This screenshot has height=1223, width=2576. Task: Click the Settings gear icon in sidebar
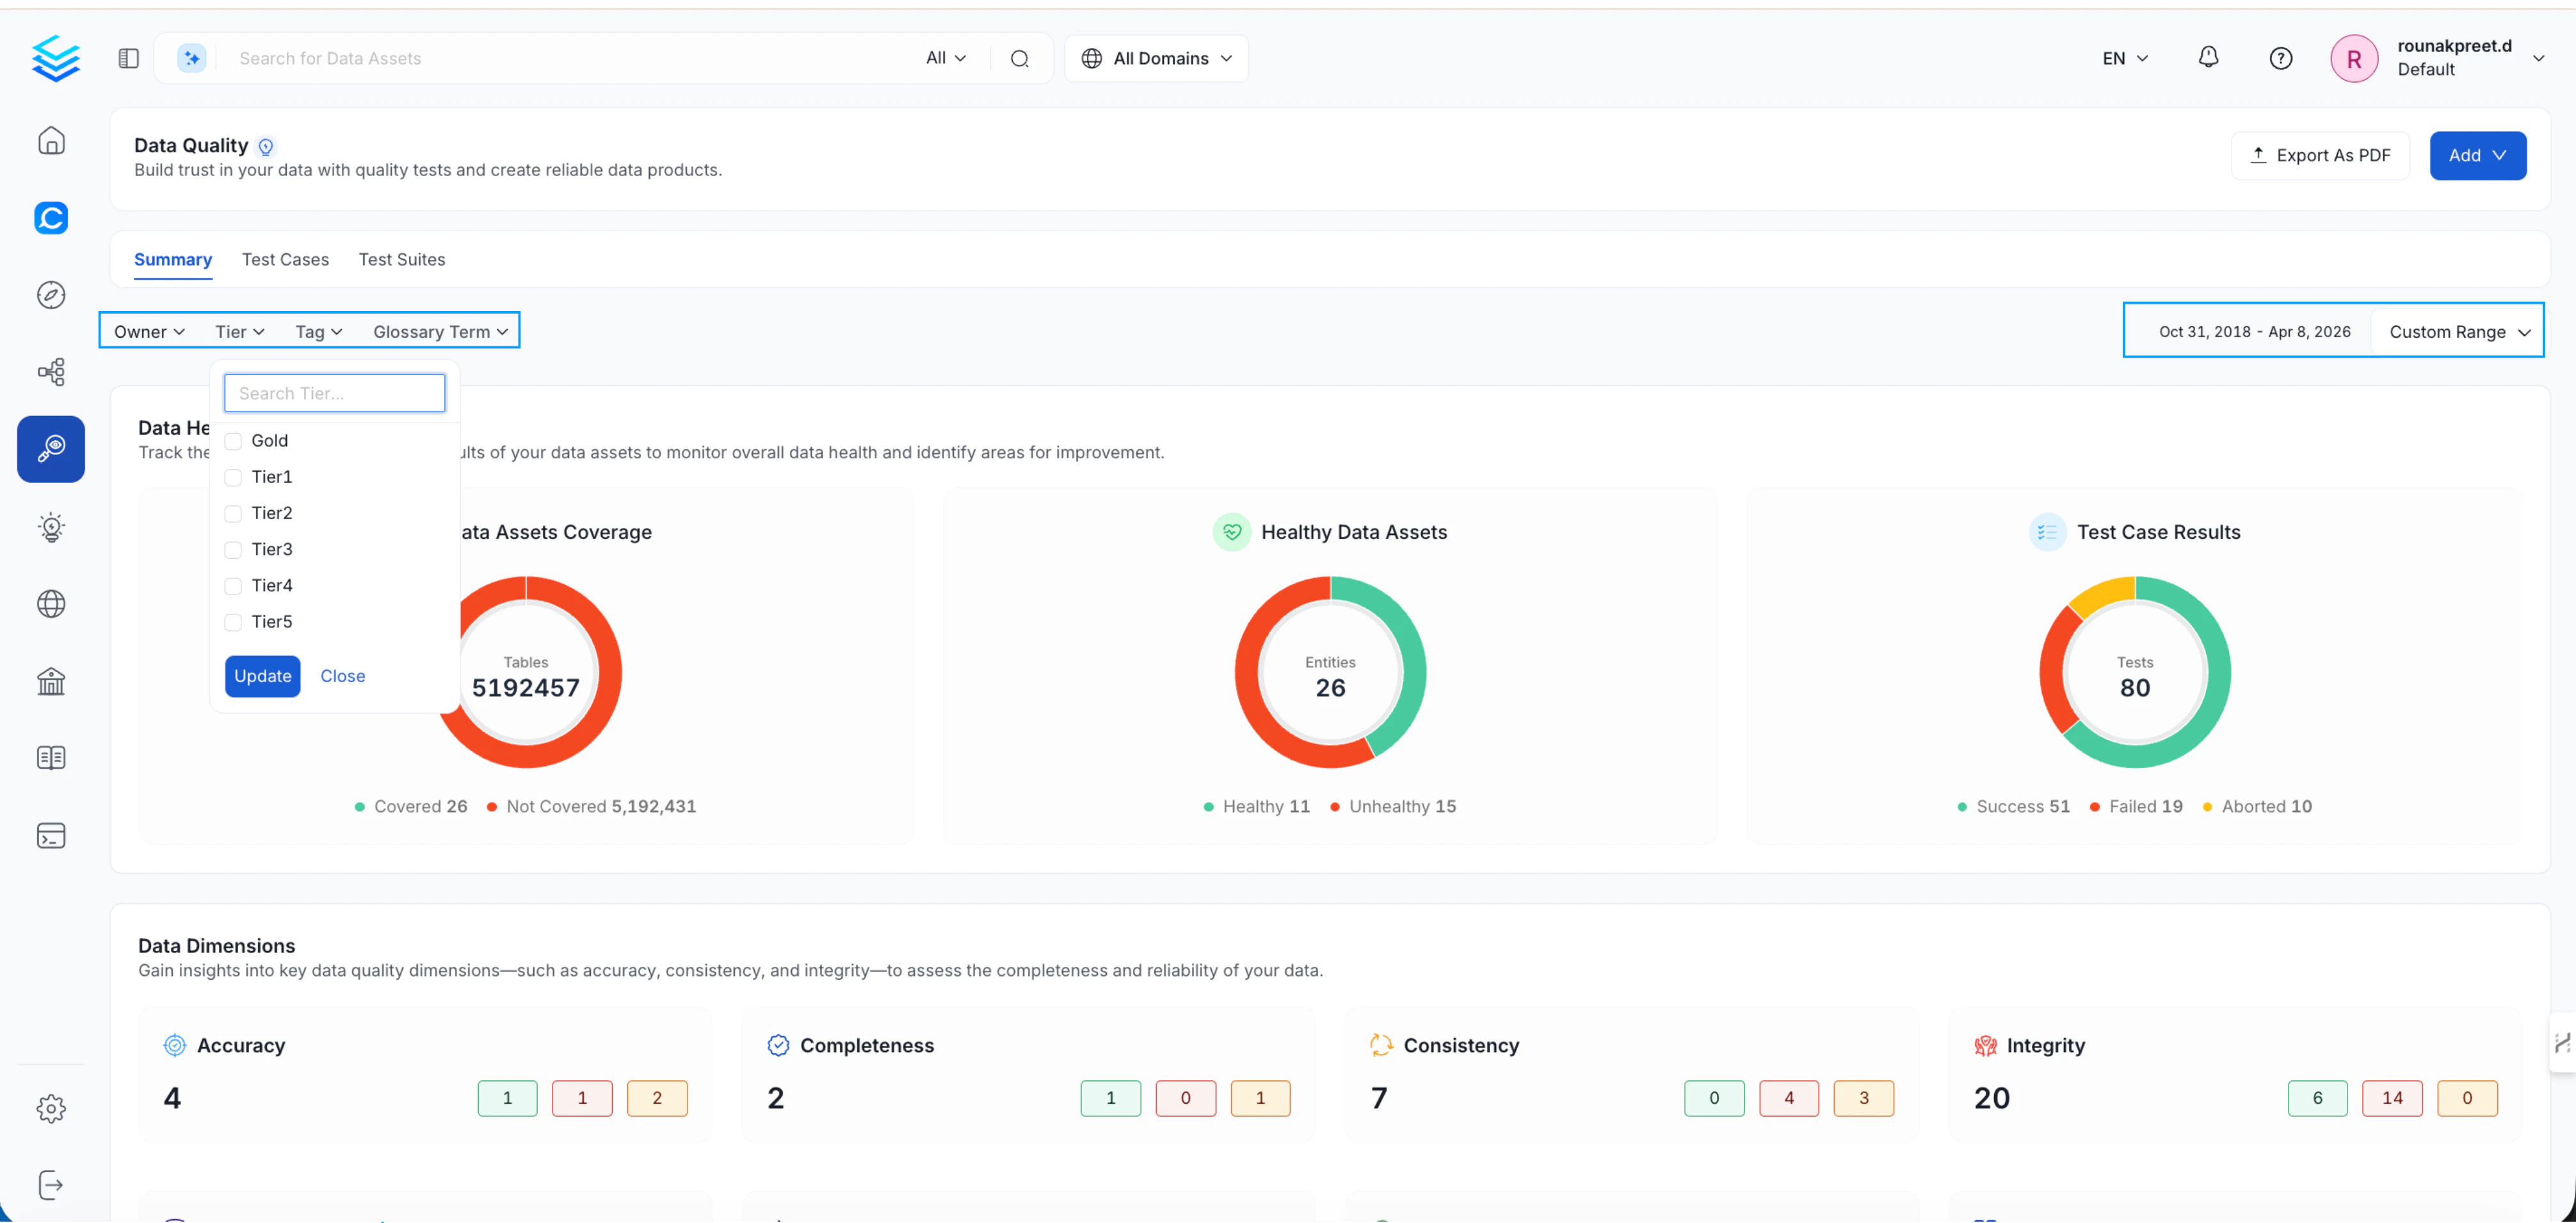(51, 1108)
